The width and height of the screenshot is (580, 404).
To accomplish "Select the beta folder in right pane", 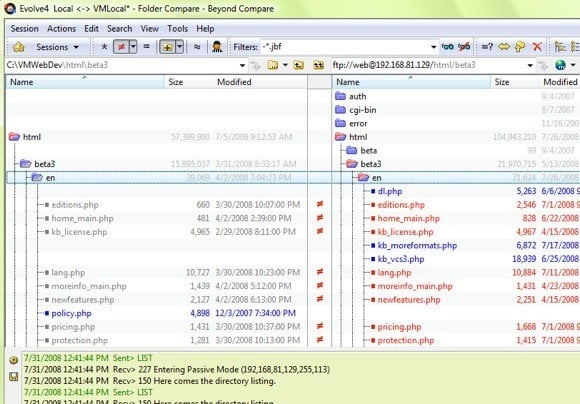I will 368,151.
